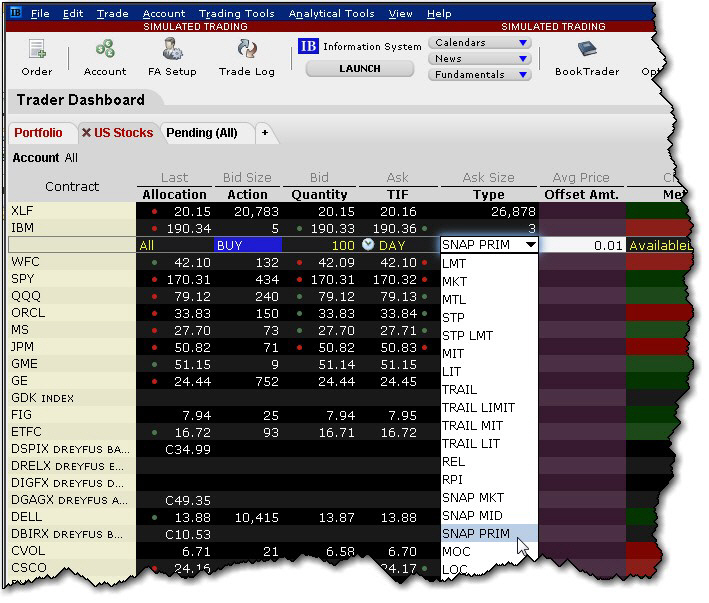Add a new tab with plus button
Viewport: 709px width, 603px height.
click(x=265, y=132)
